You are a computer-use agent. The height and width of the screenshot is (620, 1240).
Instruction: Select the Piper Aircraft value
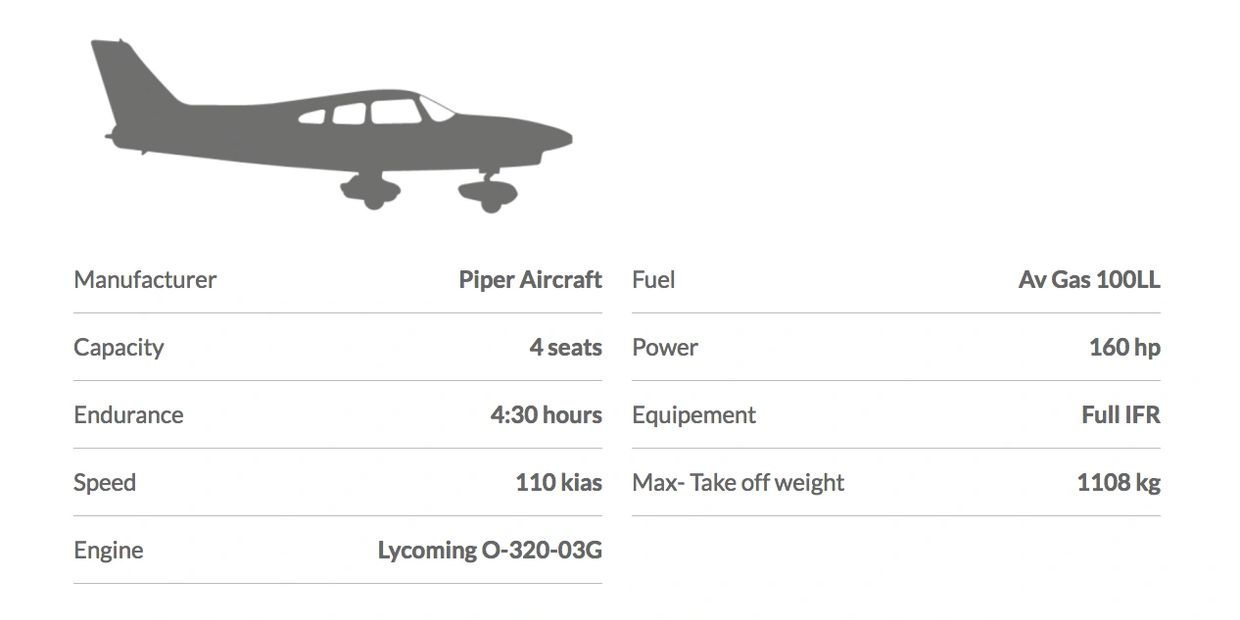530,280
